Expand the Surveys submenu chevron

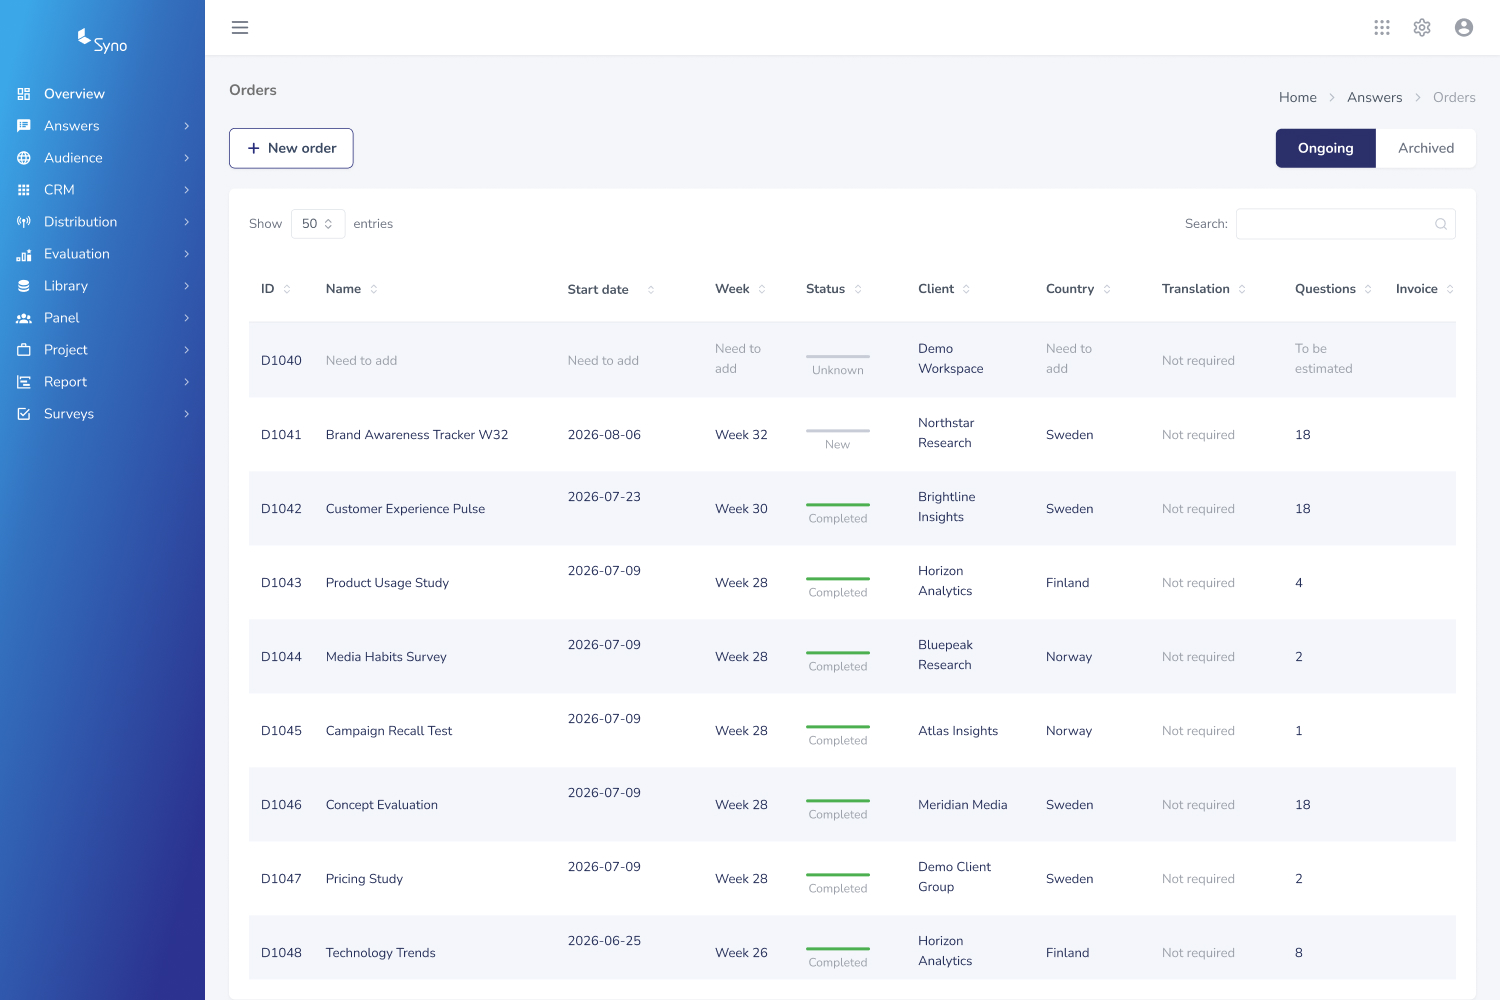click(187, 414)
